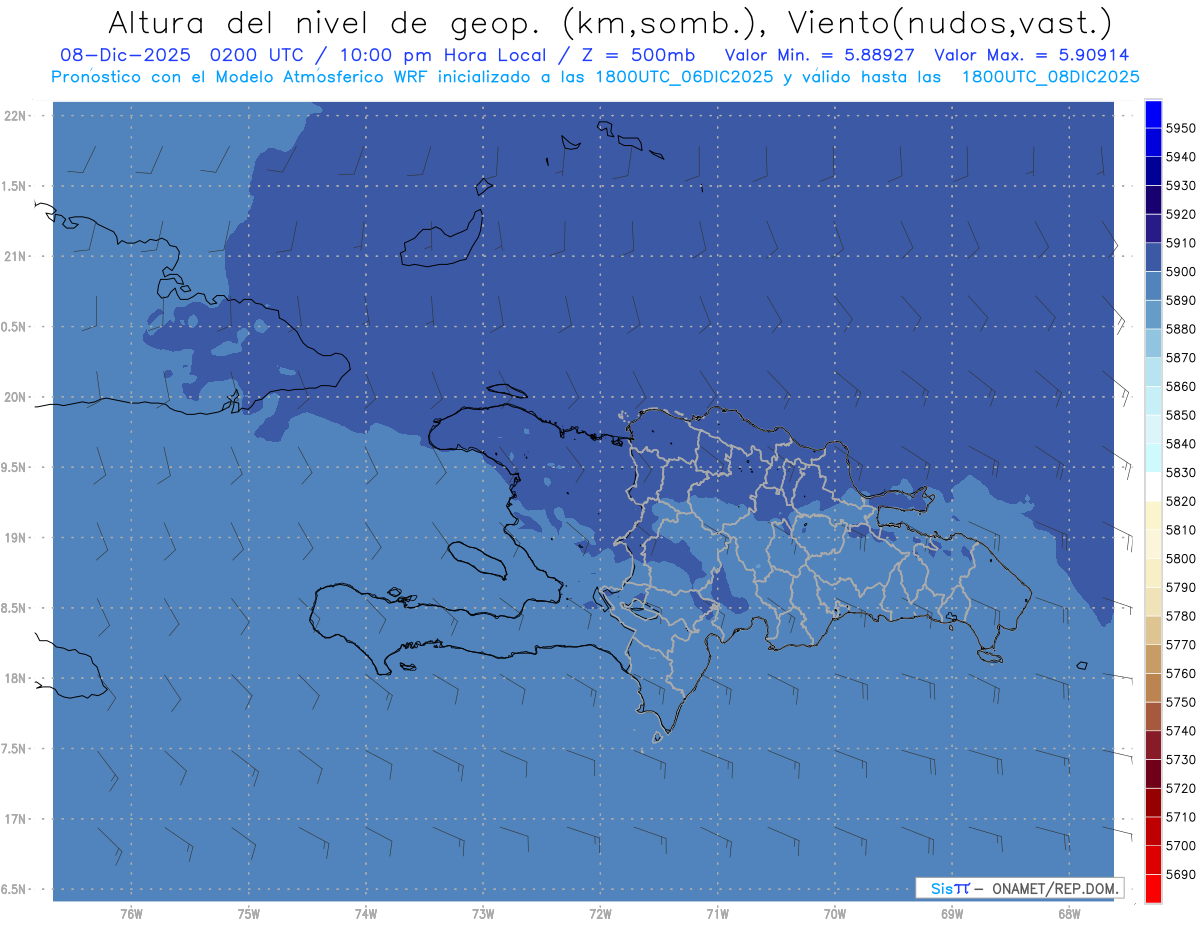Select the '73W' longitude label

pyautogui.click(x=483, y=914)
